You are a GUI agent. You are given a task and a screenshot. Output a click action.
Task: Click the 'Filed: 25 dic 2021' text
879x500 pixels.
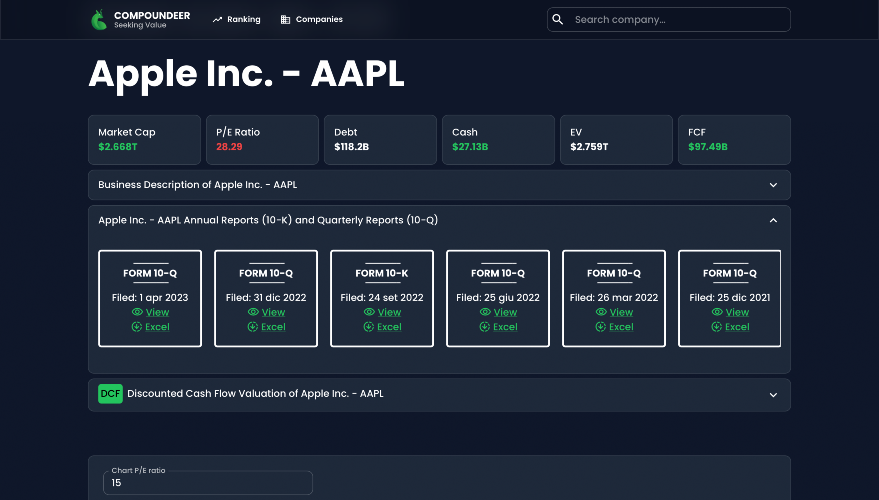click(x=730, y=298)
